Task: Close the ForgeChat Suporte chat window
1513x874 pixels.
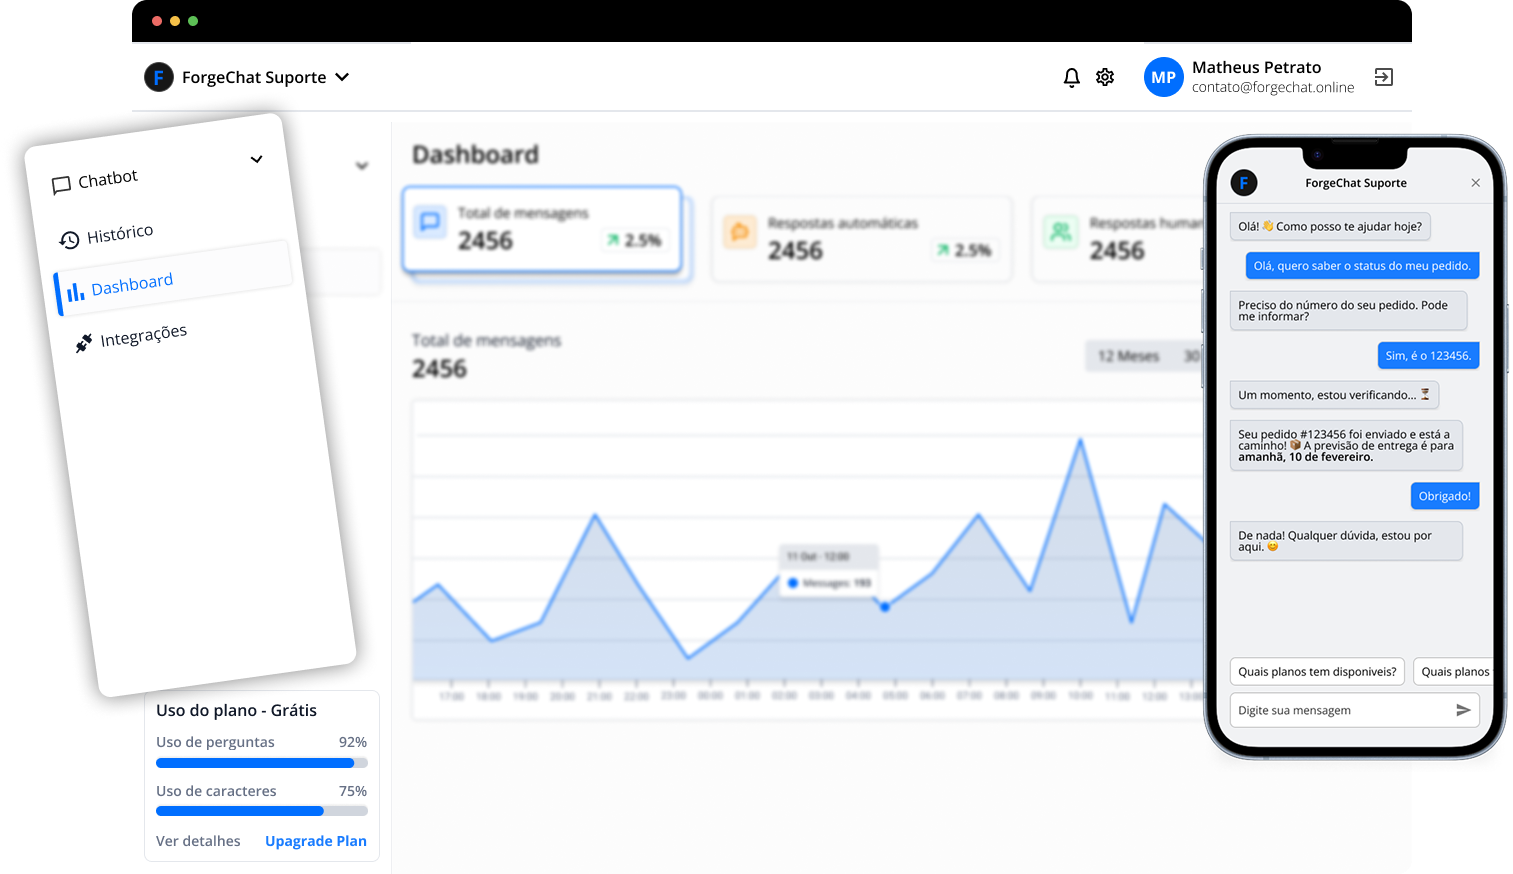Action: tap(1475, 183)
